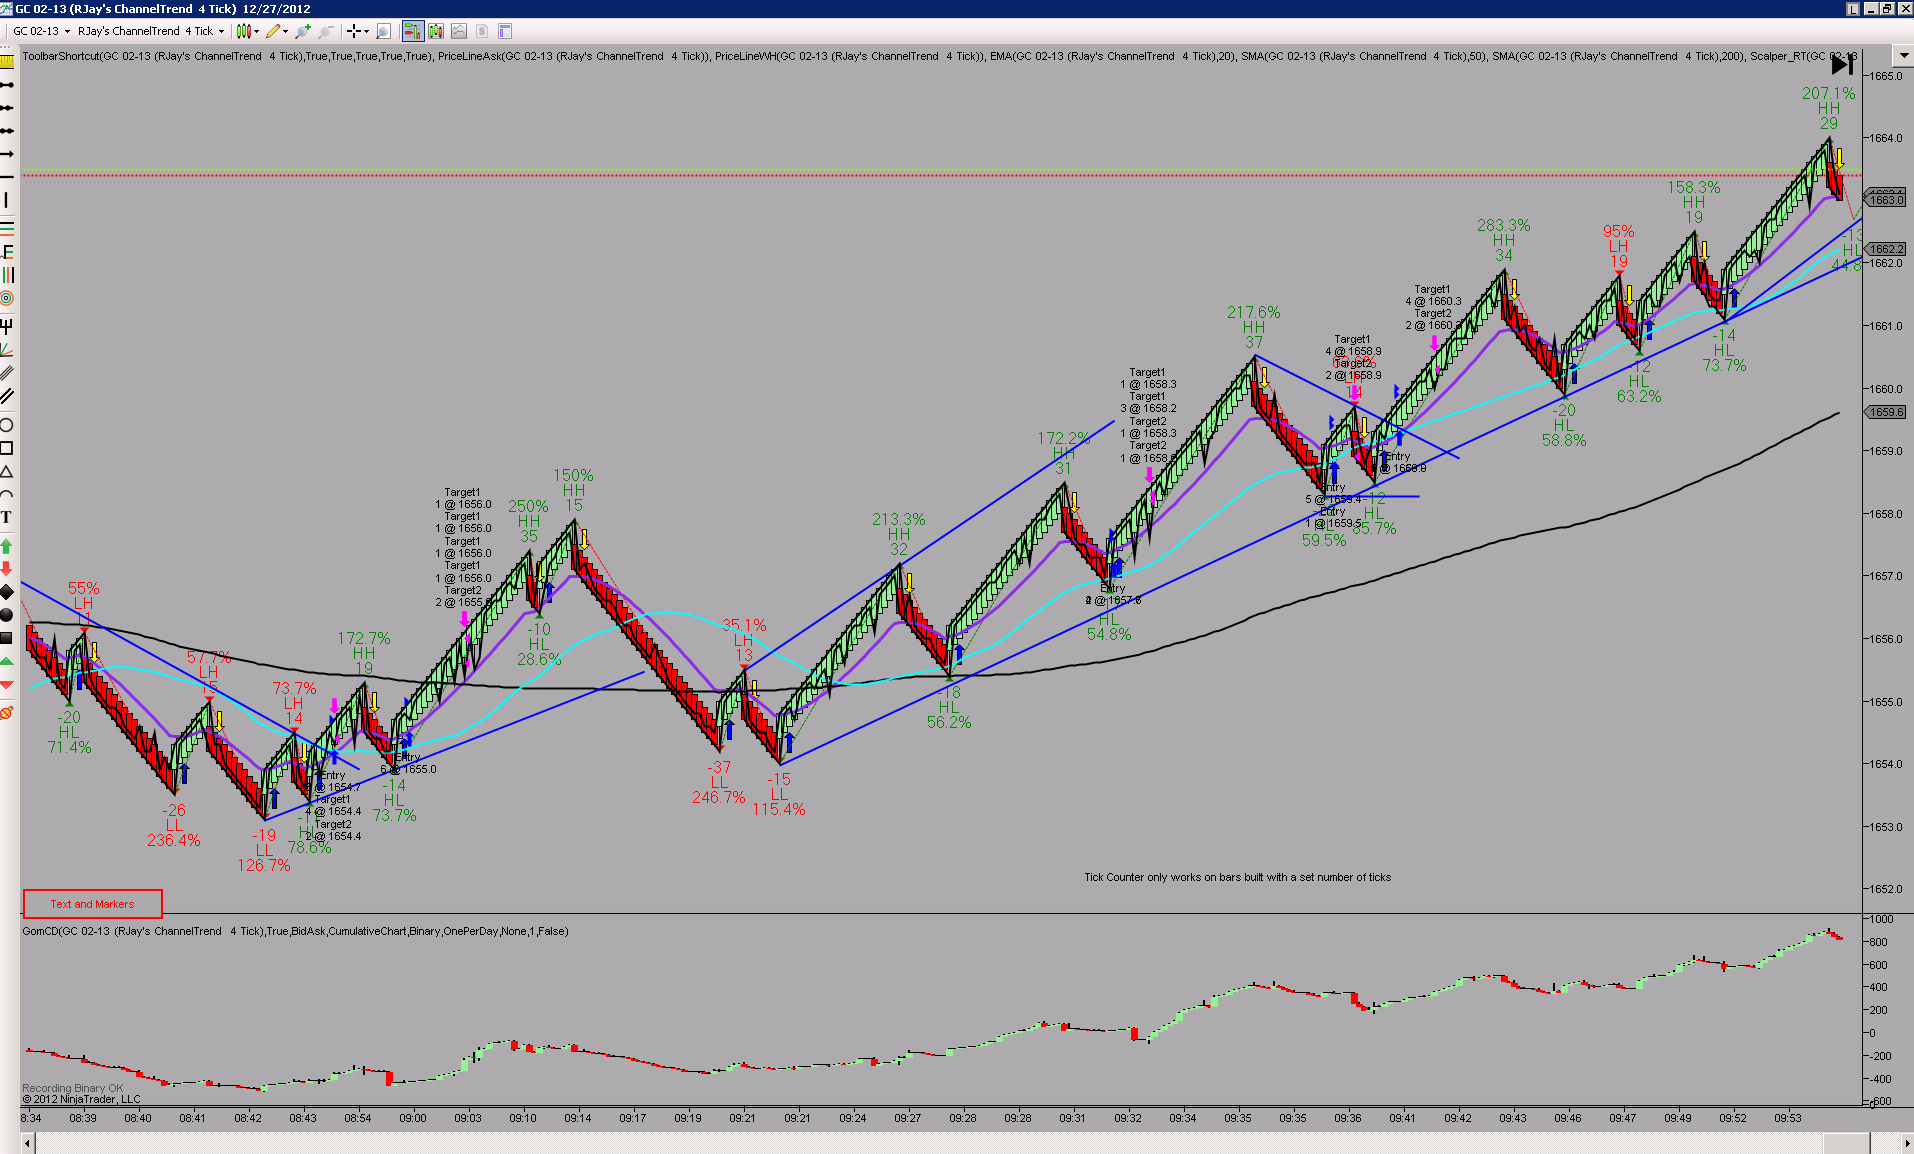Click the Text and Markers button
Viewport: 1914px width, 1154px height.
(x=93, y=904)
